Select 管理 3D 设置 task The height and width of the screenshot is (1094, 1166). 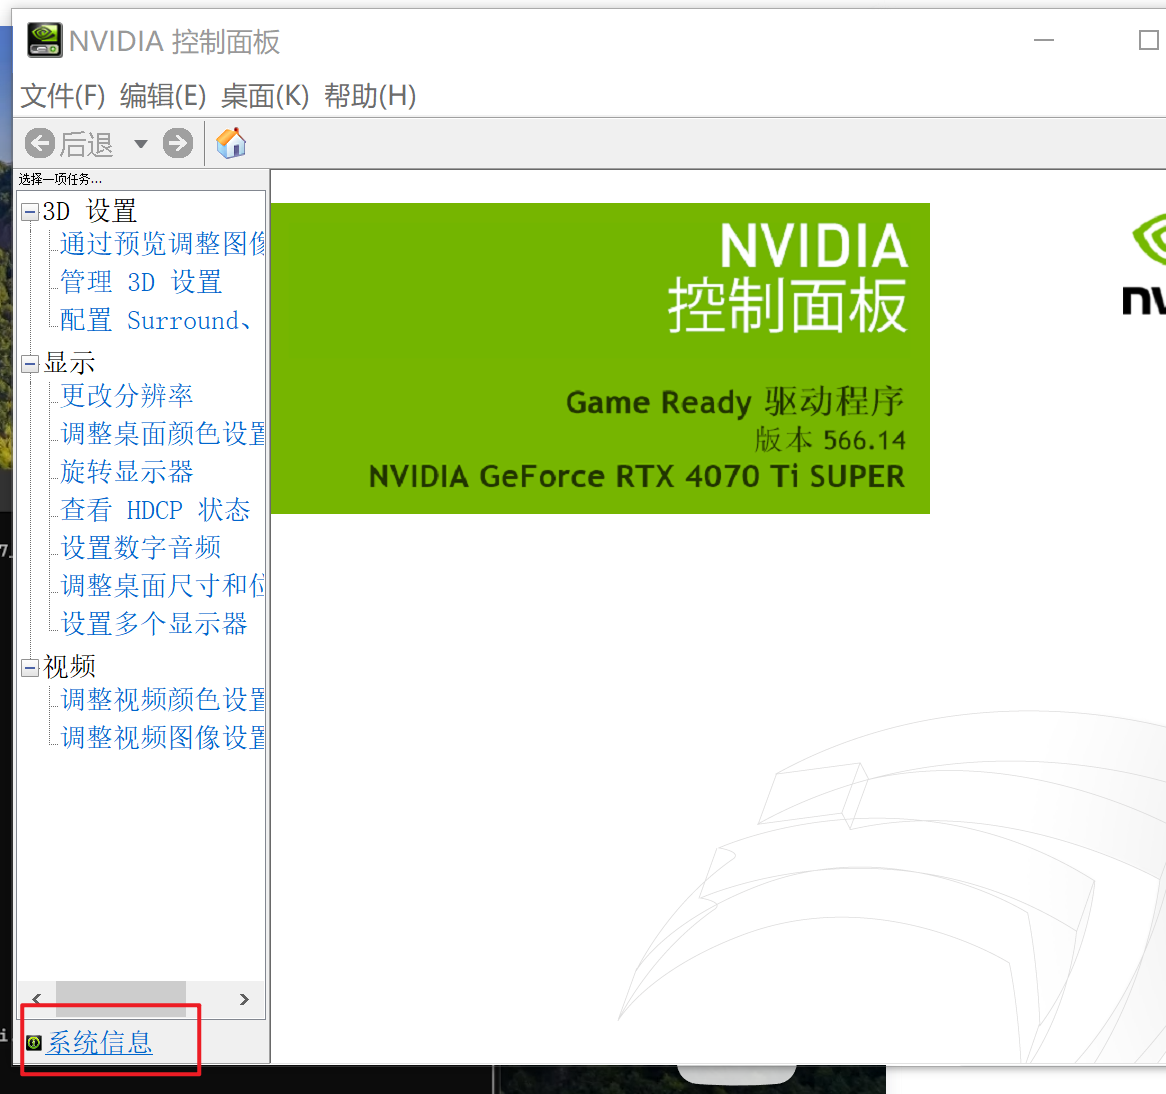141,282
